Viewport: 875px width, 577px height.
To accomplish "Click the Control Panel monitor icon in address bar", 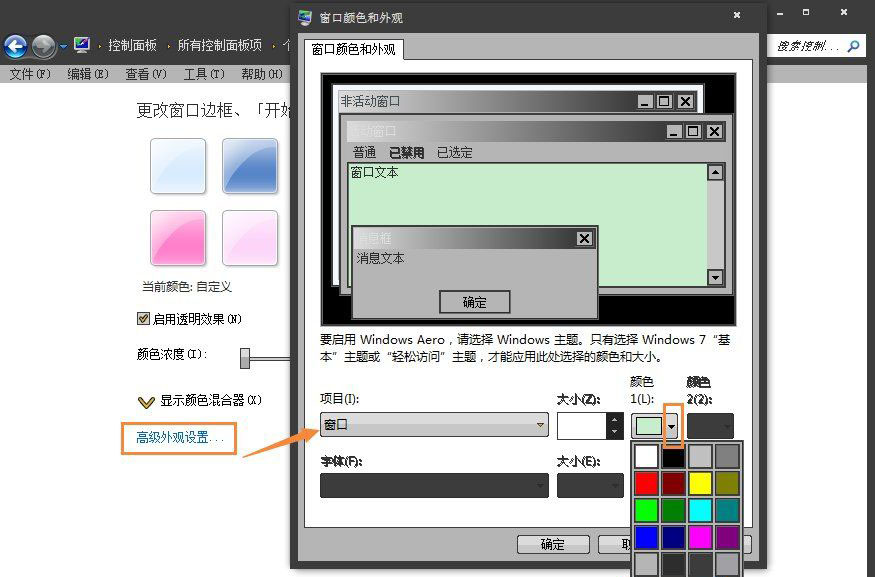I will point(81,45).
